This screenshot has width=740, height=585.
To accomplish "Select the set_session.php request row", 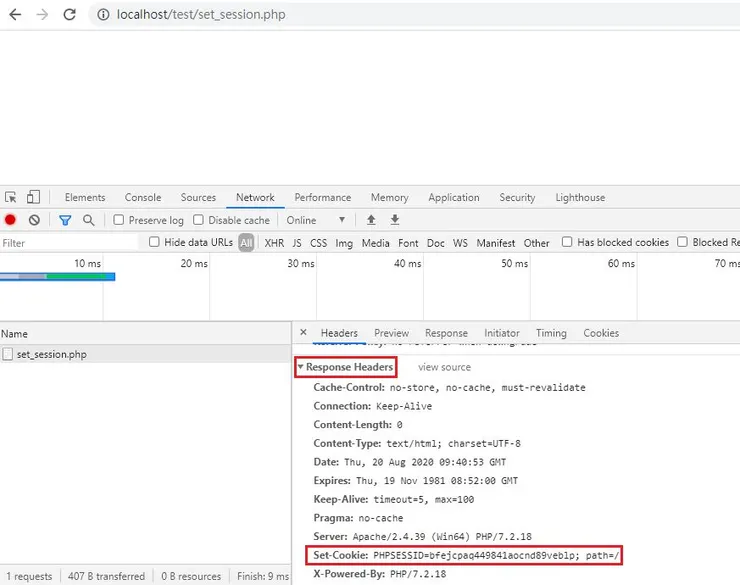I will pyautogui.click(x=145, y=354).
